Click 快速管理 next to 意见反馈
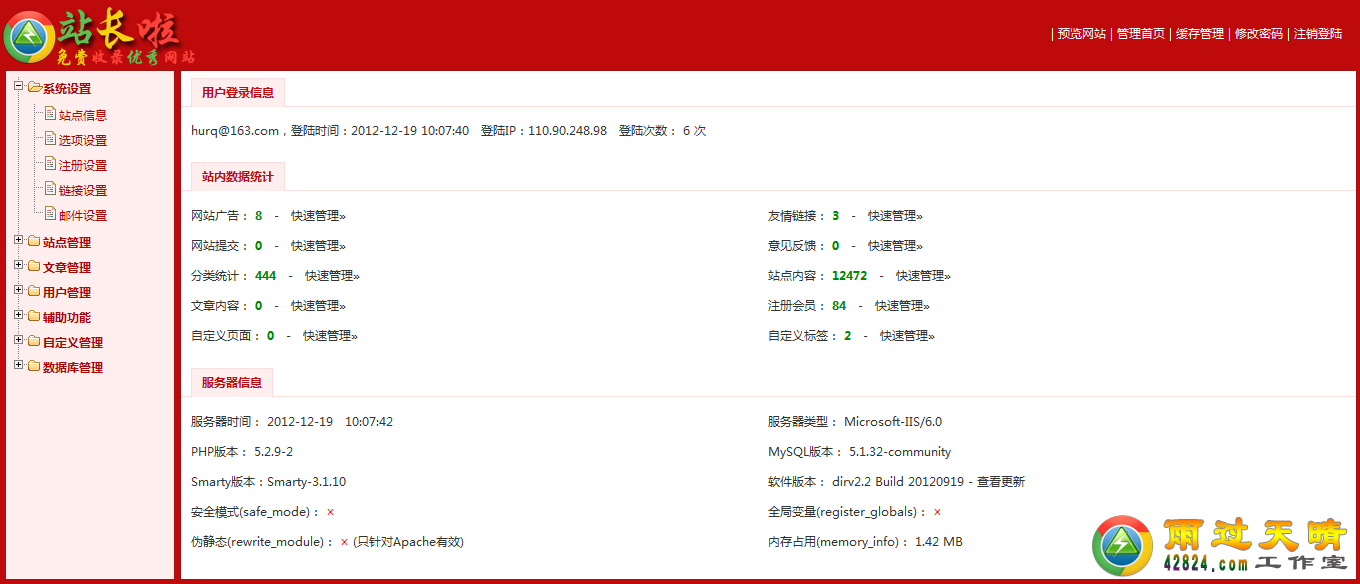 (x=895, y=245)
